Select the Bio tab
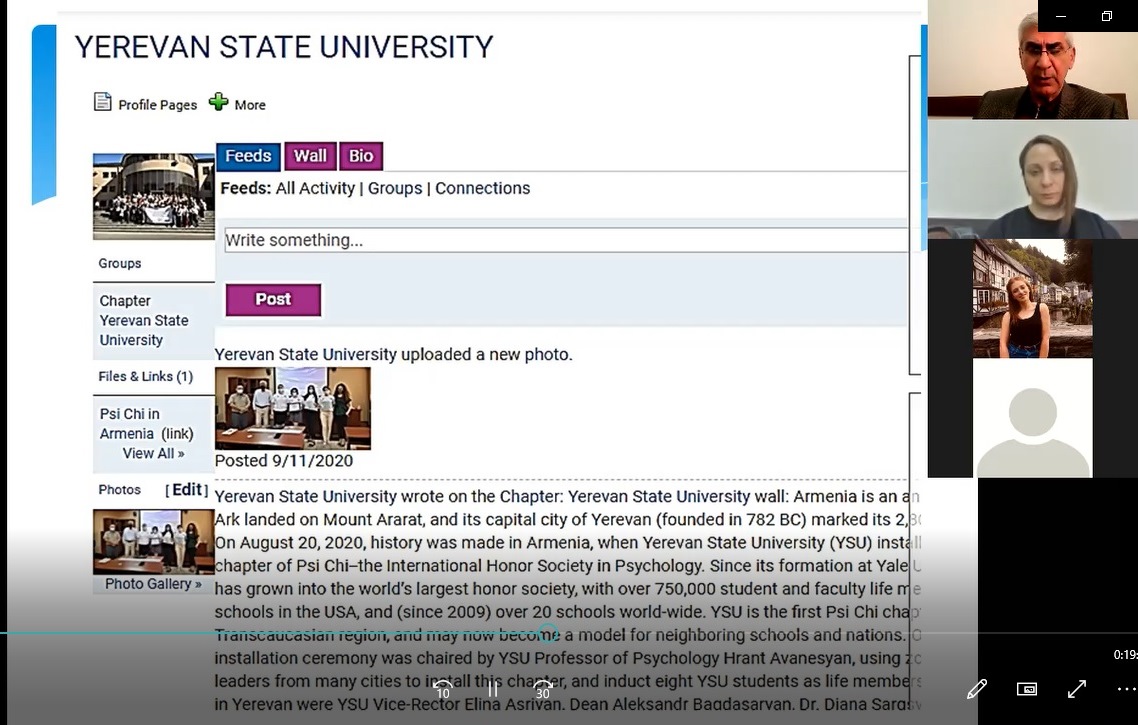 (x=361, y=156)
